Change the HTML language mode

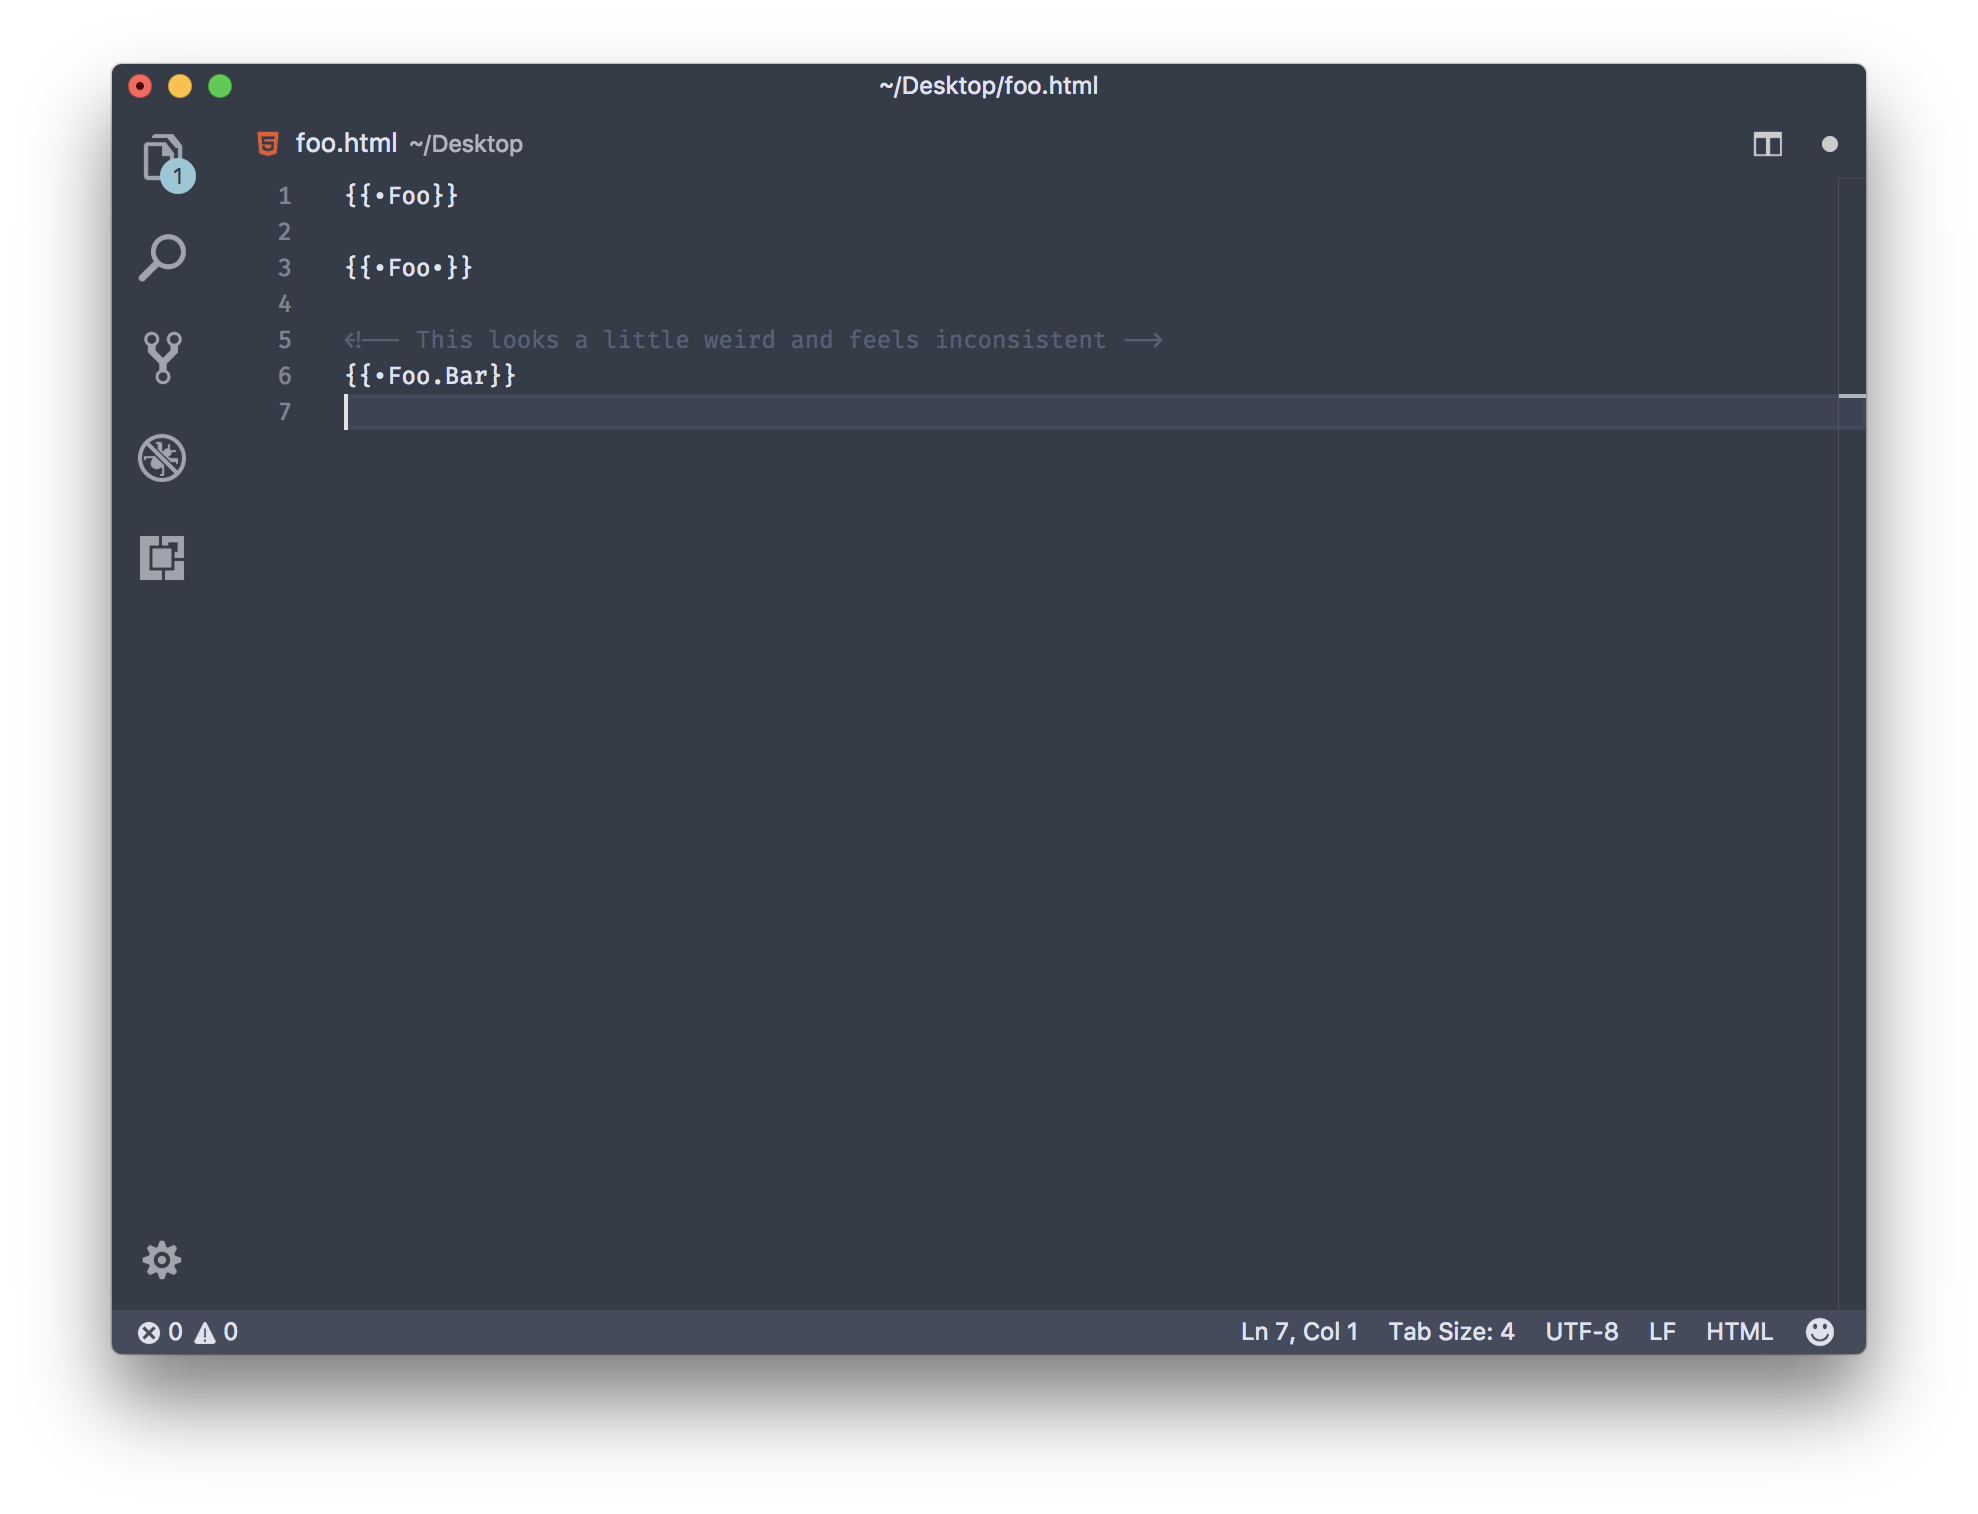1740,1331
